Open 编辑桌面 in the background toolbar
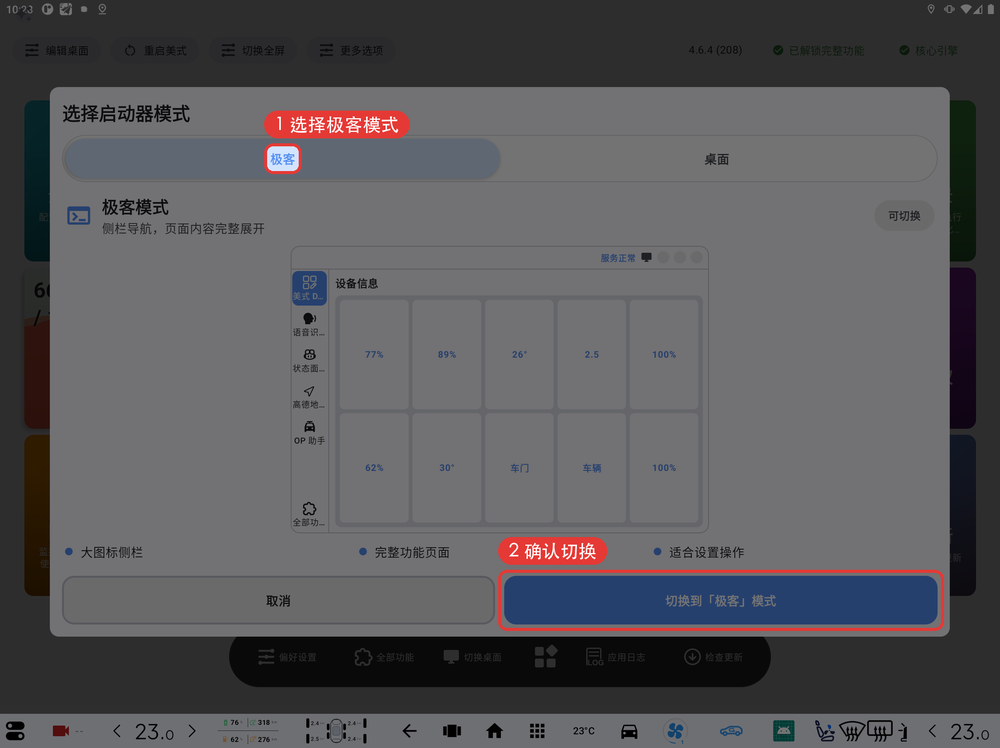Screen dimensions: 1000x748 (57, 50)
